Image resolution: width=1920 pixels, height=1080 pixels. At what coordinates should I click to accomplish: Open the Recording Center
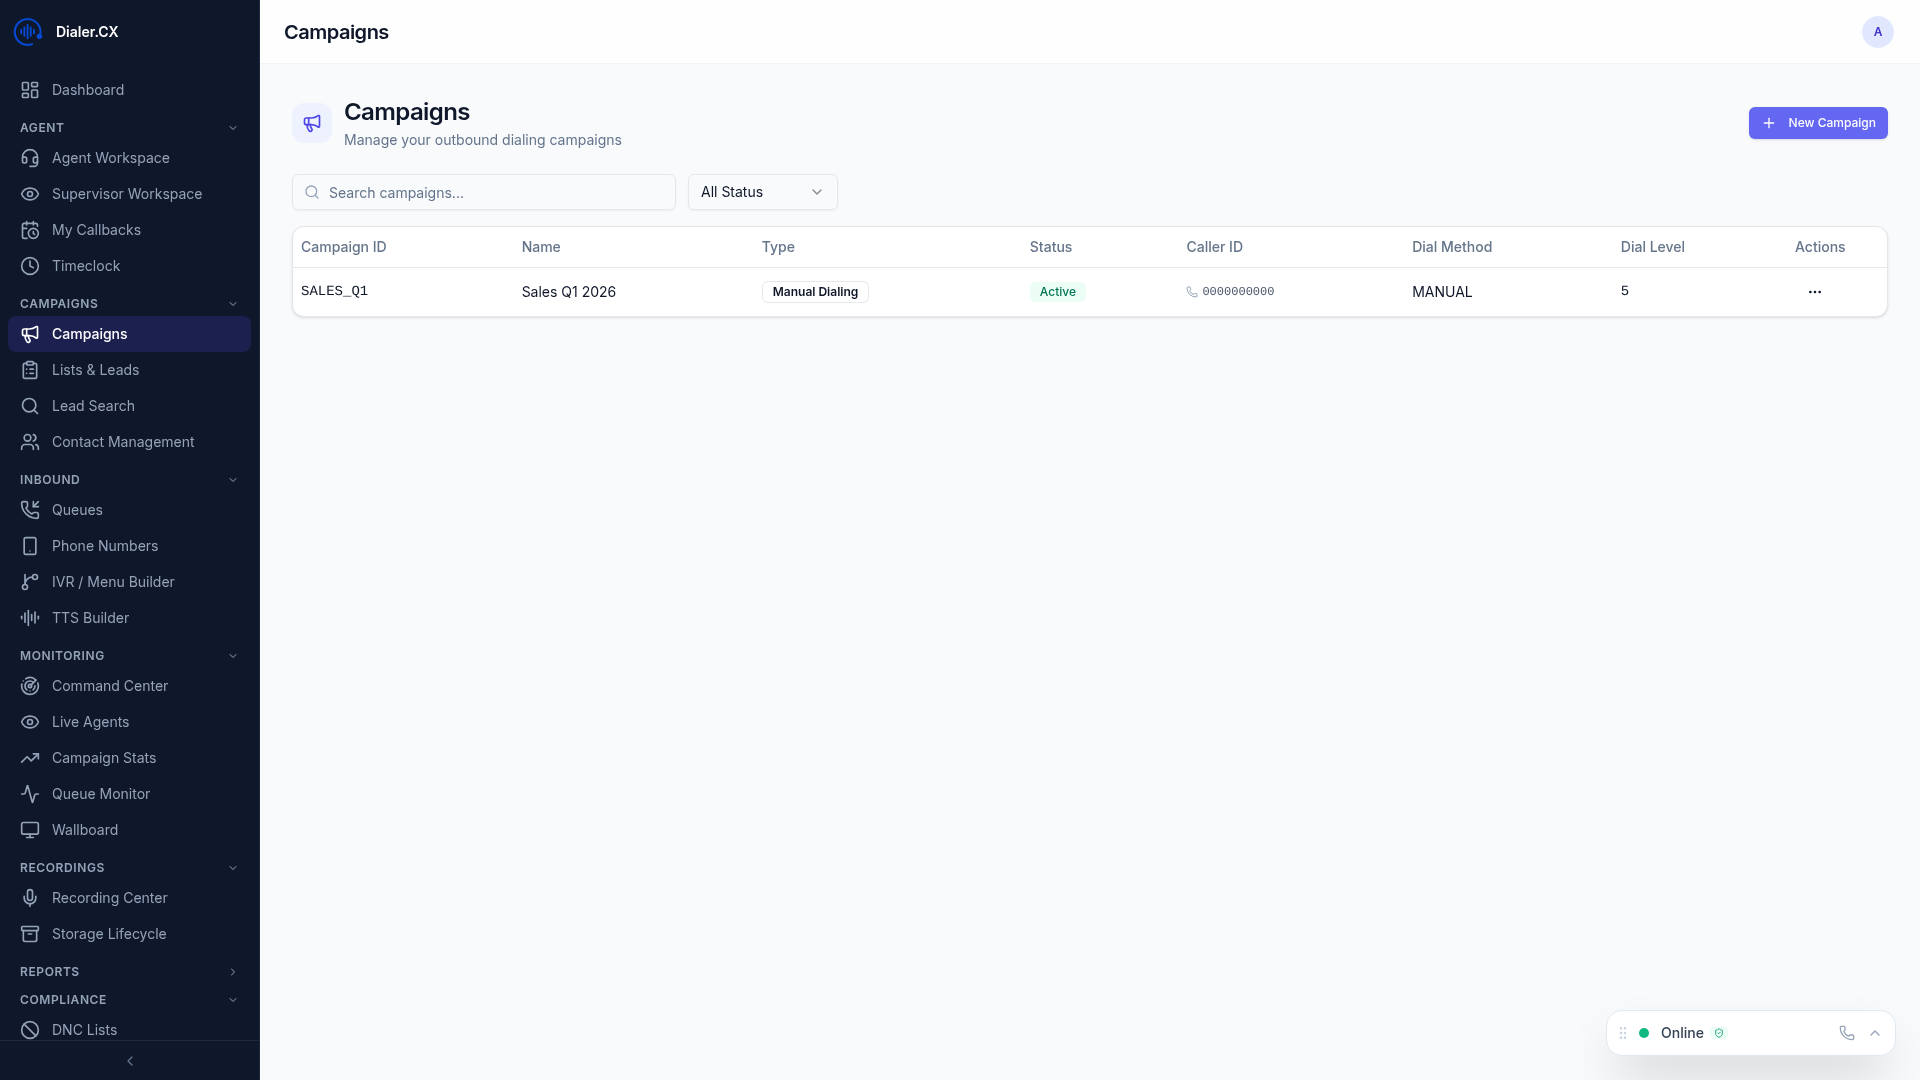tap(109, 897)
